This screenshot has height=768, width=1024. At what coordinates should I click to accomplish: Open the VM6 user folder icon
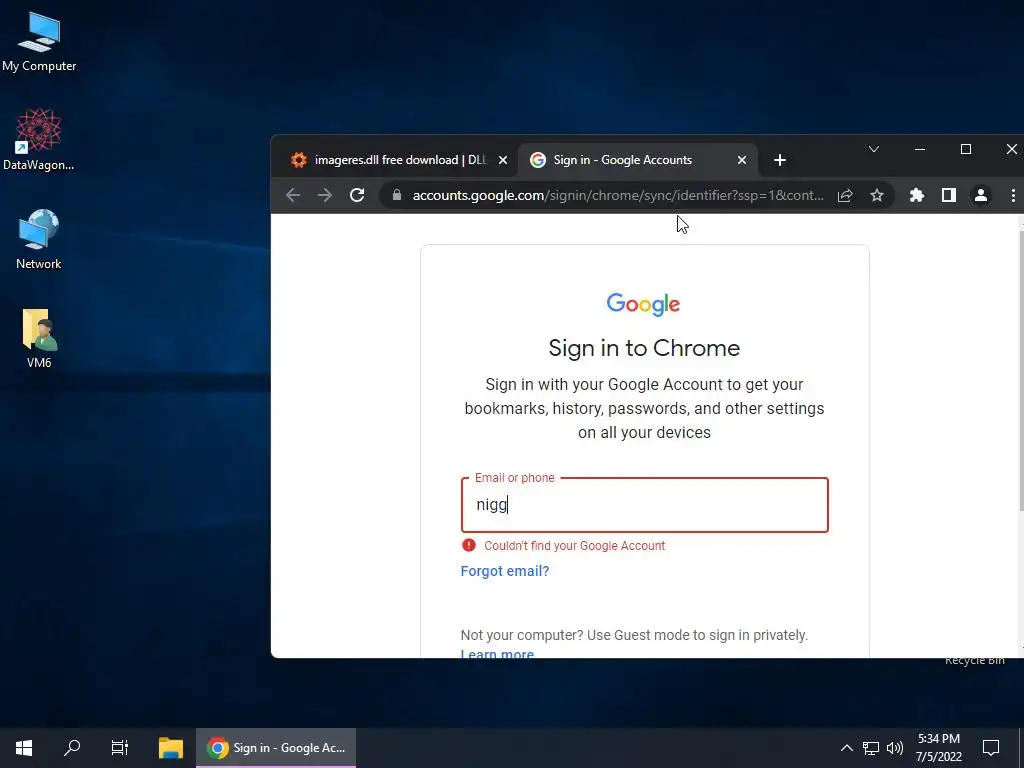(x=39, y=338)
